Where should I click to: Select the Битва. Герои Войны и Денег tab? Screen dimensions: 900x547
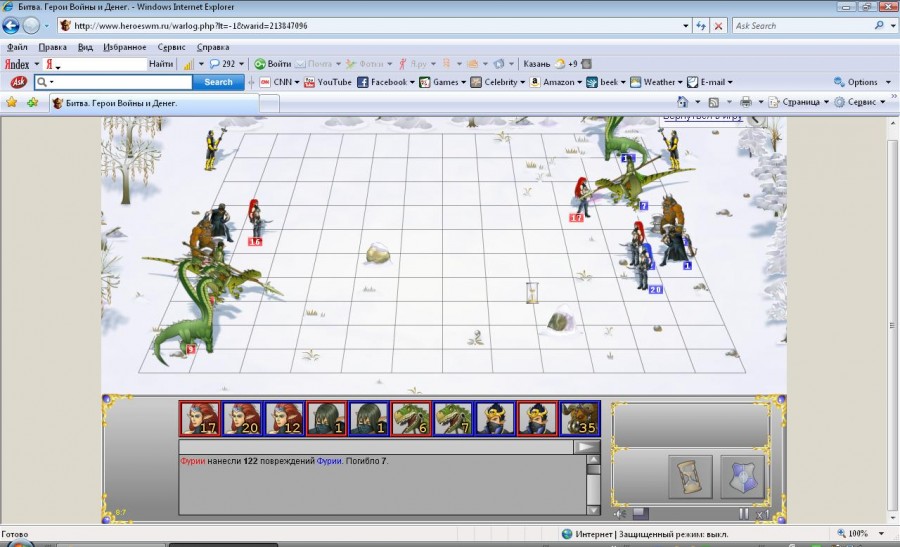154,103
